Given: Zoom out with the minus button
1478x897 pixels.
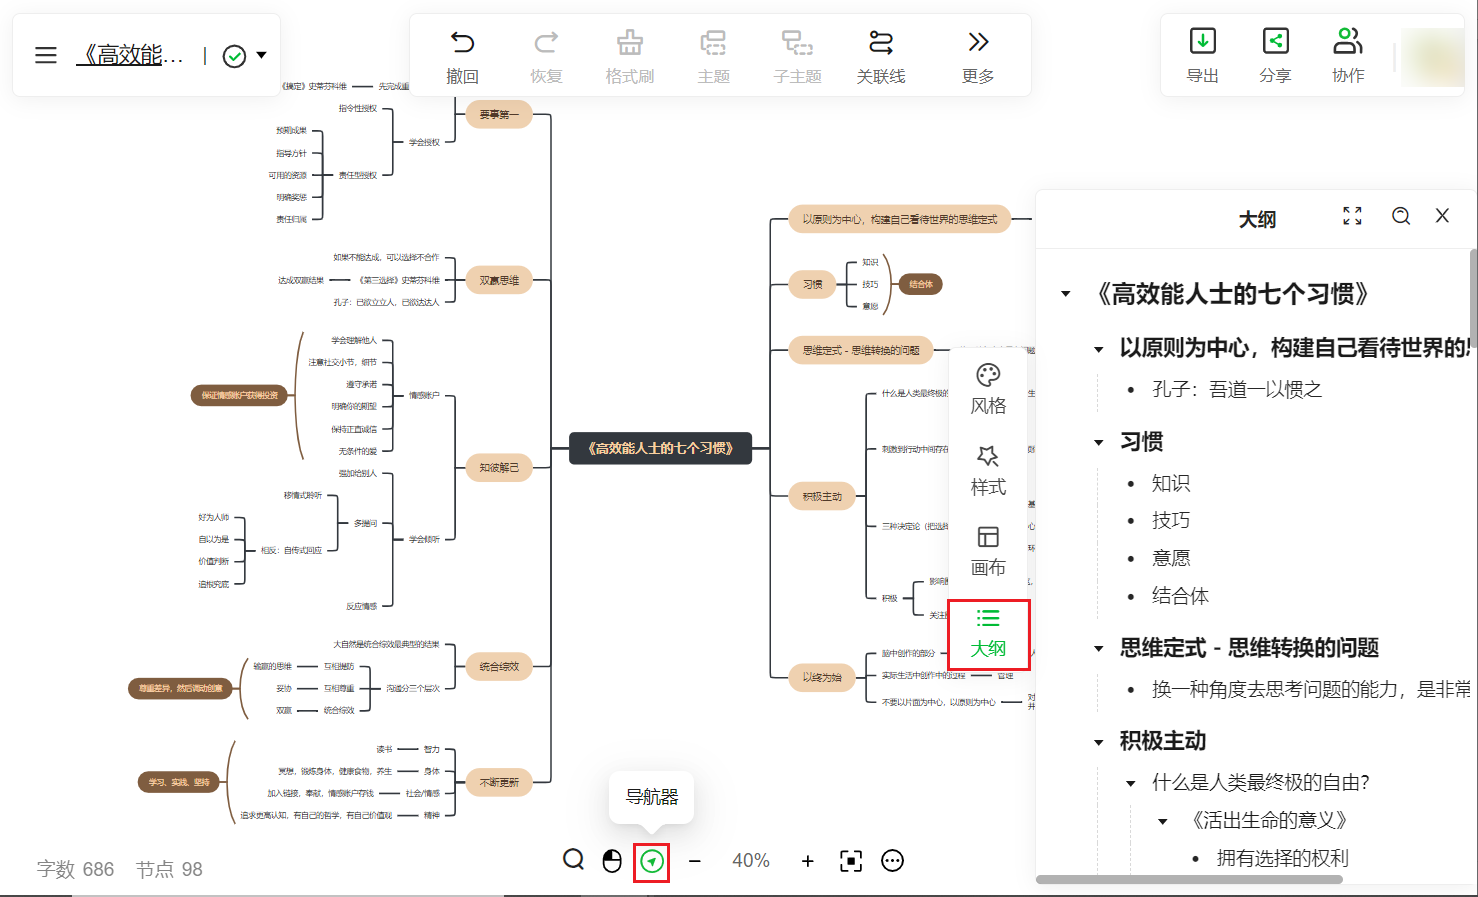Looking at the screenshot, I should [x=695, y=861].
